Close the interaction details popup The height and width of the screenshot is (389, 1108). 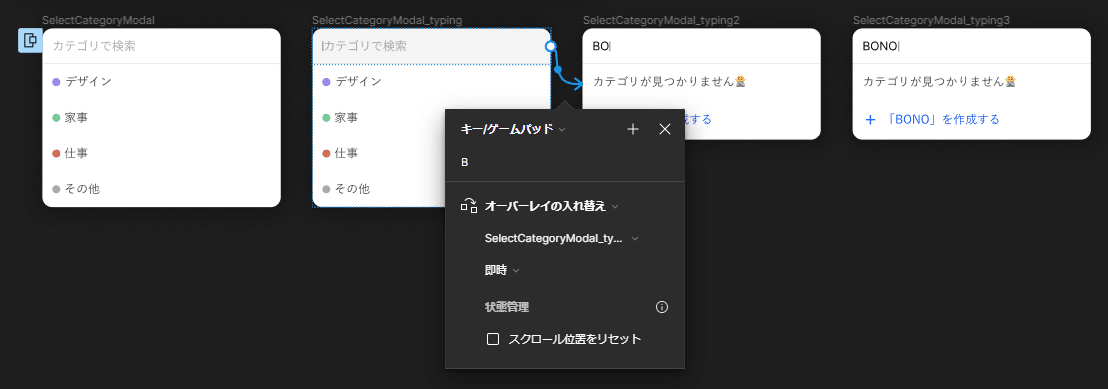click(x=664, y=129)
